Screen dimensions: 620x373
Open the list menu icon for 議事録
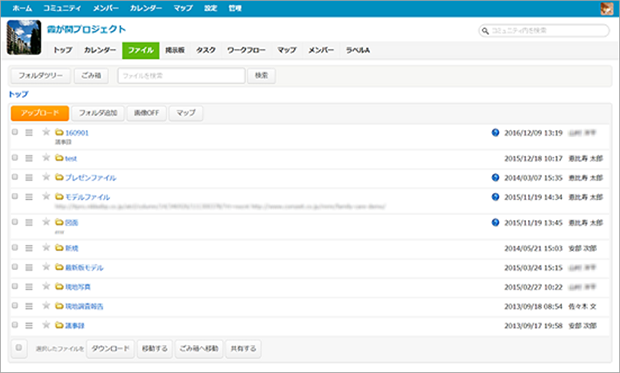pos(29,326)
